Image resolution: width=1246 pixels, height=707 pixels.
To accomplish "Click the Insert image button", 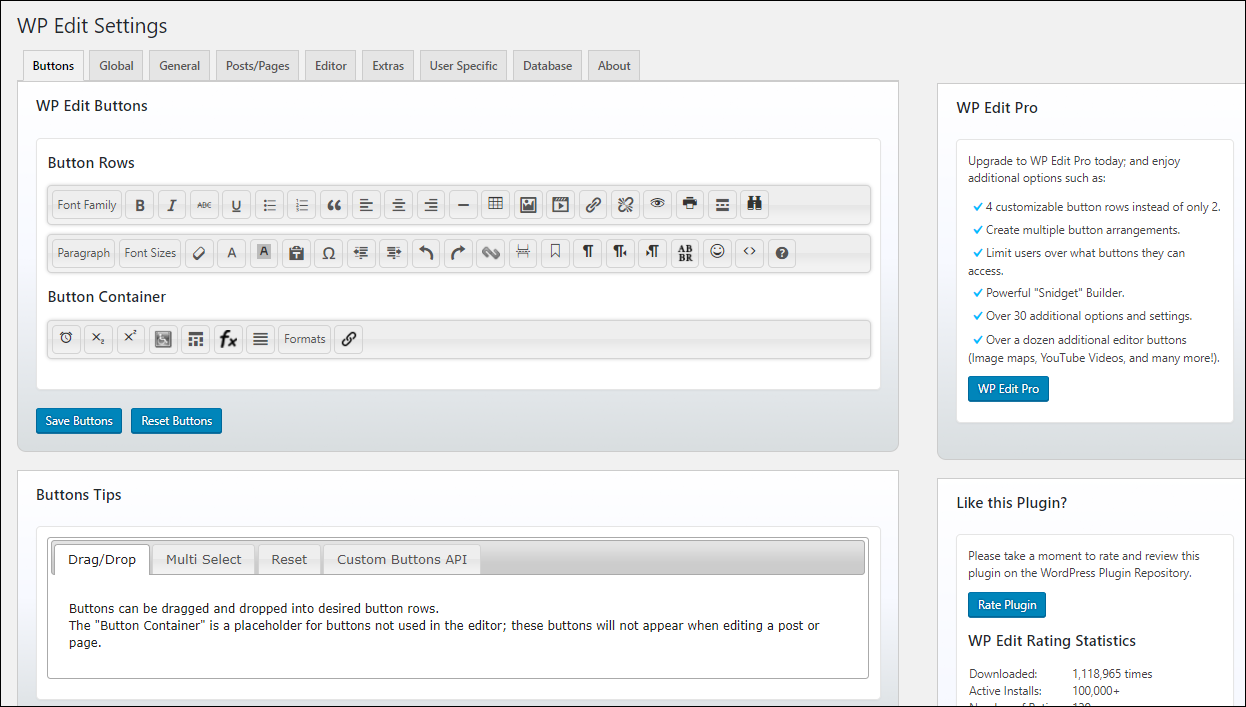I will [x=528, y=205].
